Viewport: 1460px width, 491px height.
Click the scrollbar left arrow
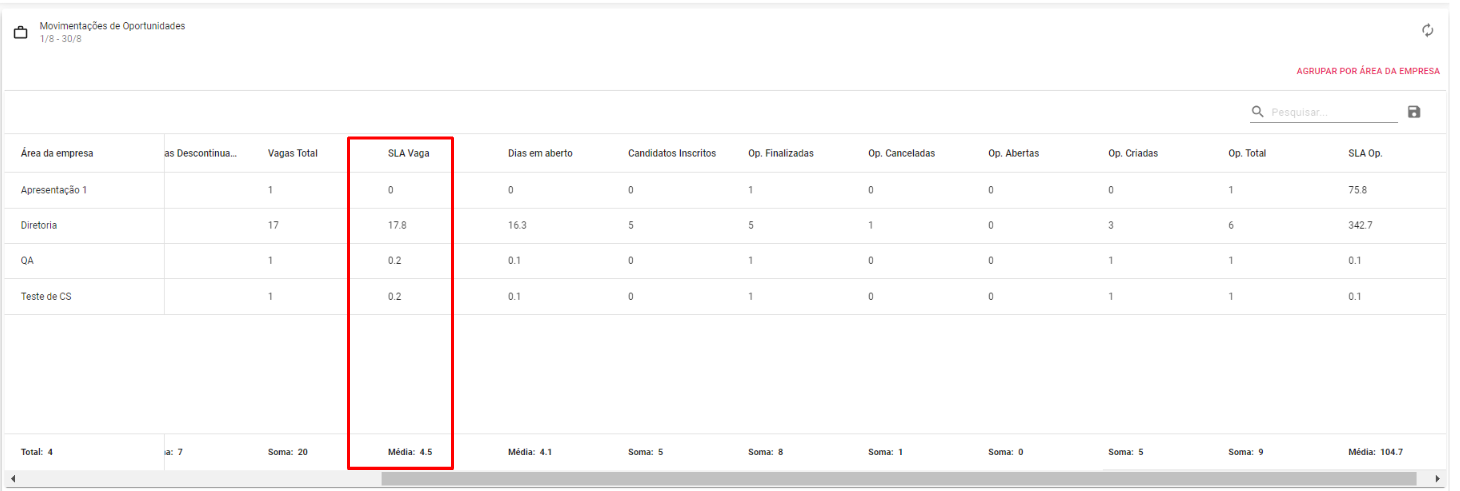tap(12, 479)
